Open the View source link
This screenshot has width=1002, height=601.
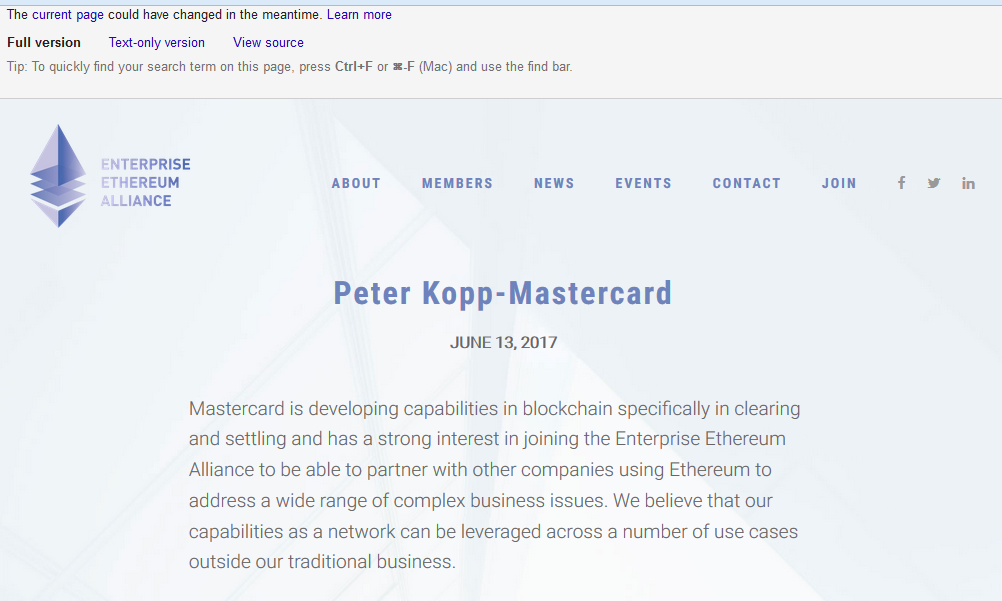pos(268,43)
